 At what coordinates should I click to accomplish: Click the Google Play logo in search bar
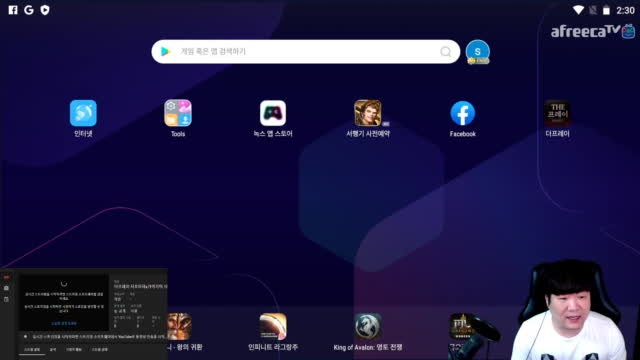coord(166,51)
